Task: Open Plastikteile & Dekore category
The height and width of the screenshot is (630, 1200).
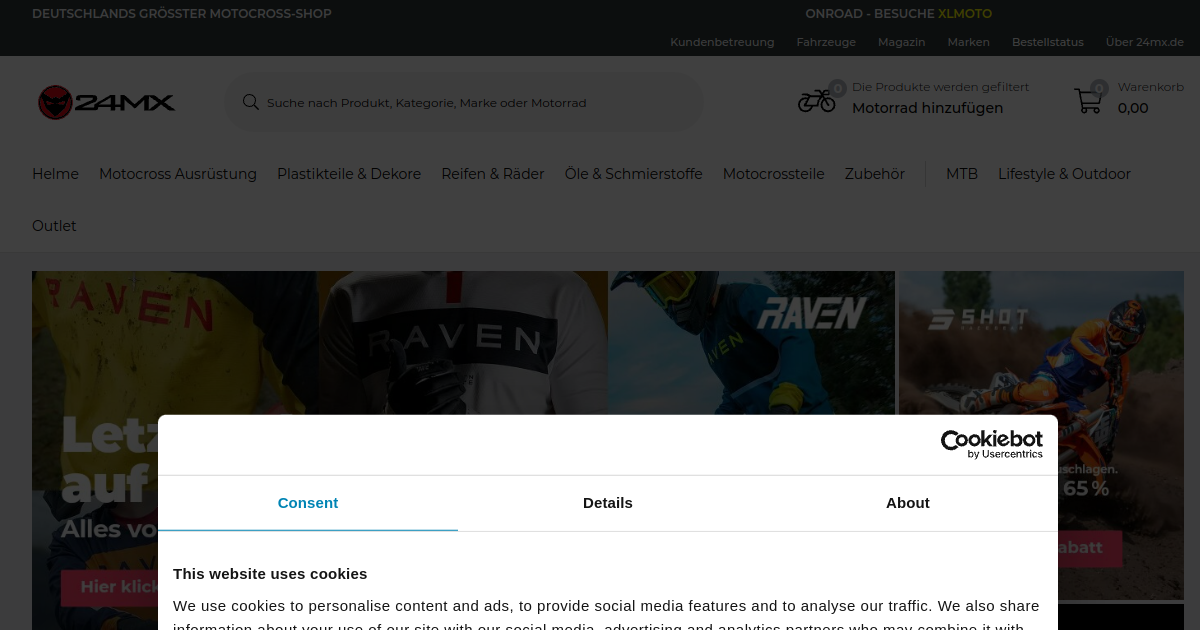Action: (349, 174)
